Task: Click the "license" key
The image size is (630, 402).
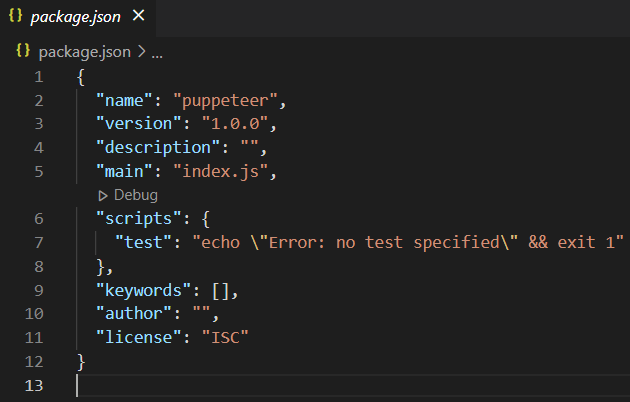Action: point(139,337)
